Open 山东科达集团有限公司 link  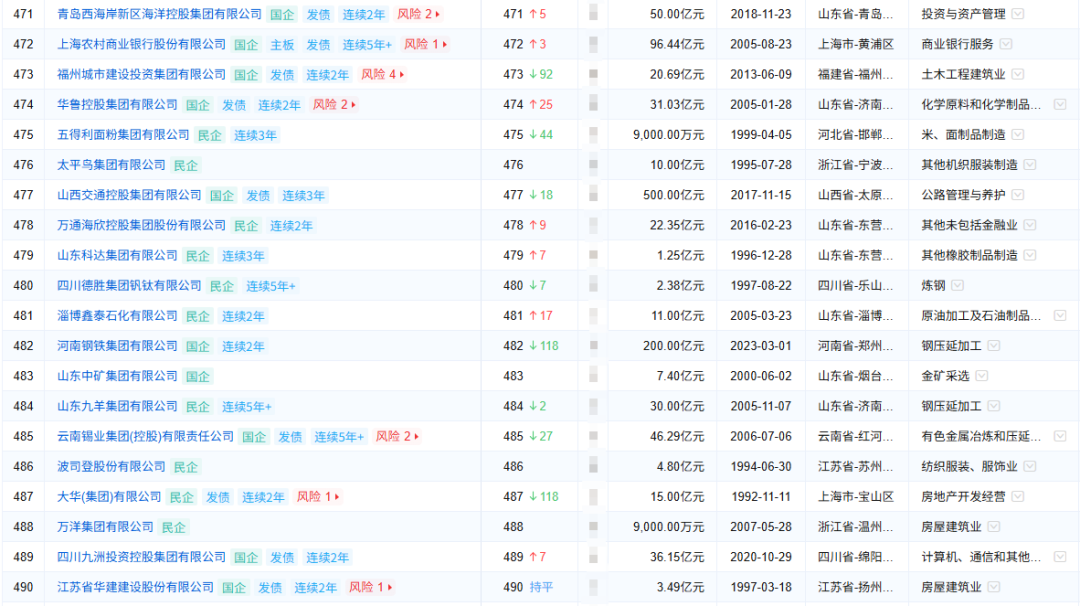tap(117, 255)
